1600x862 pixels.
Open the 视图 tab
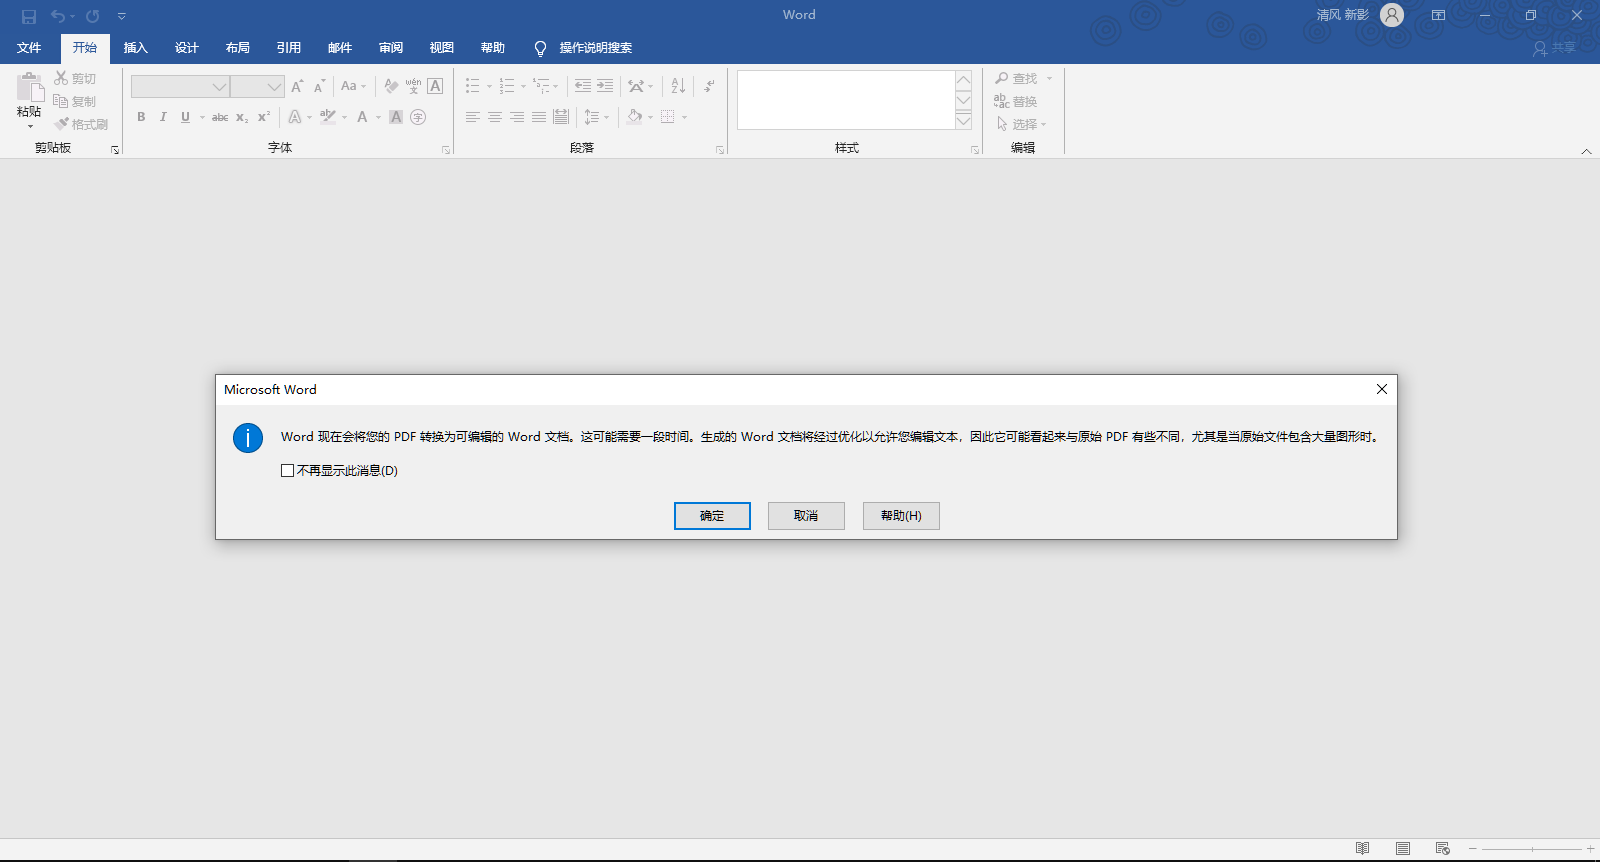[441, 48]
